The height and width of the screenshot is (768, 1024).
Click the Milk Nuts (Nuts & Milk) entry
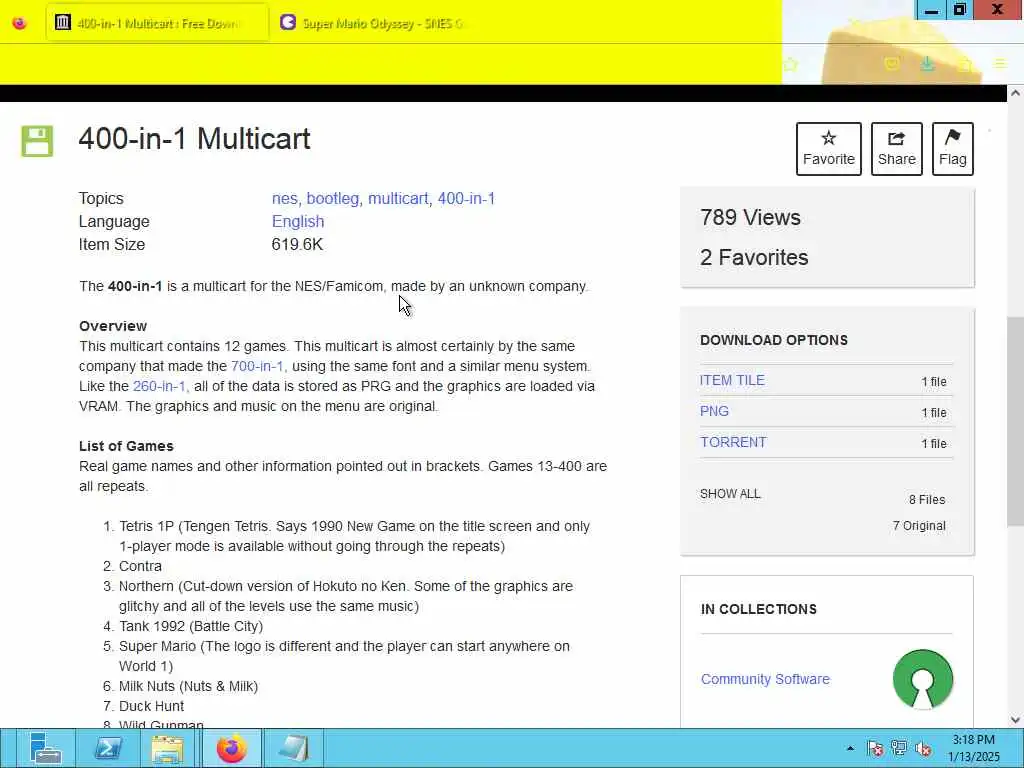tap(188, 686)
